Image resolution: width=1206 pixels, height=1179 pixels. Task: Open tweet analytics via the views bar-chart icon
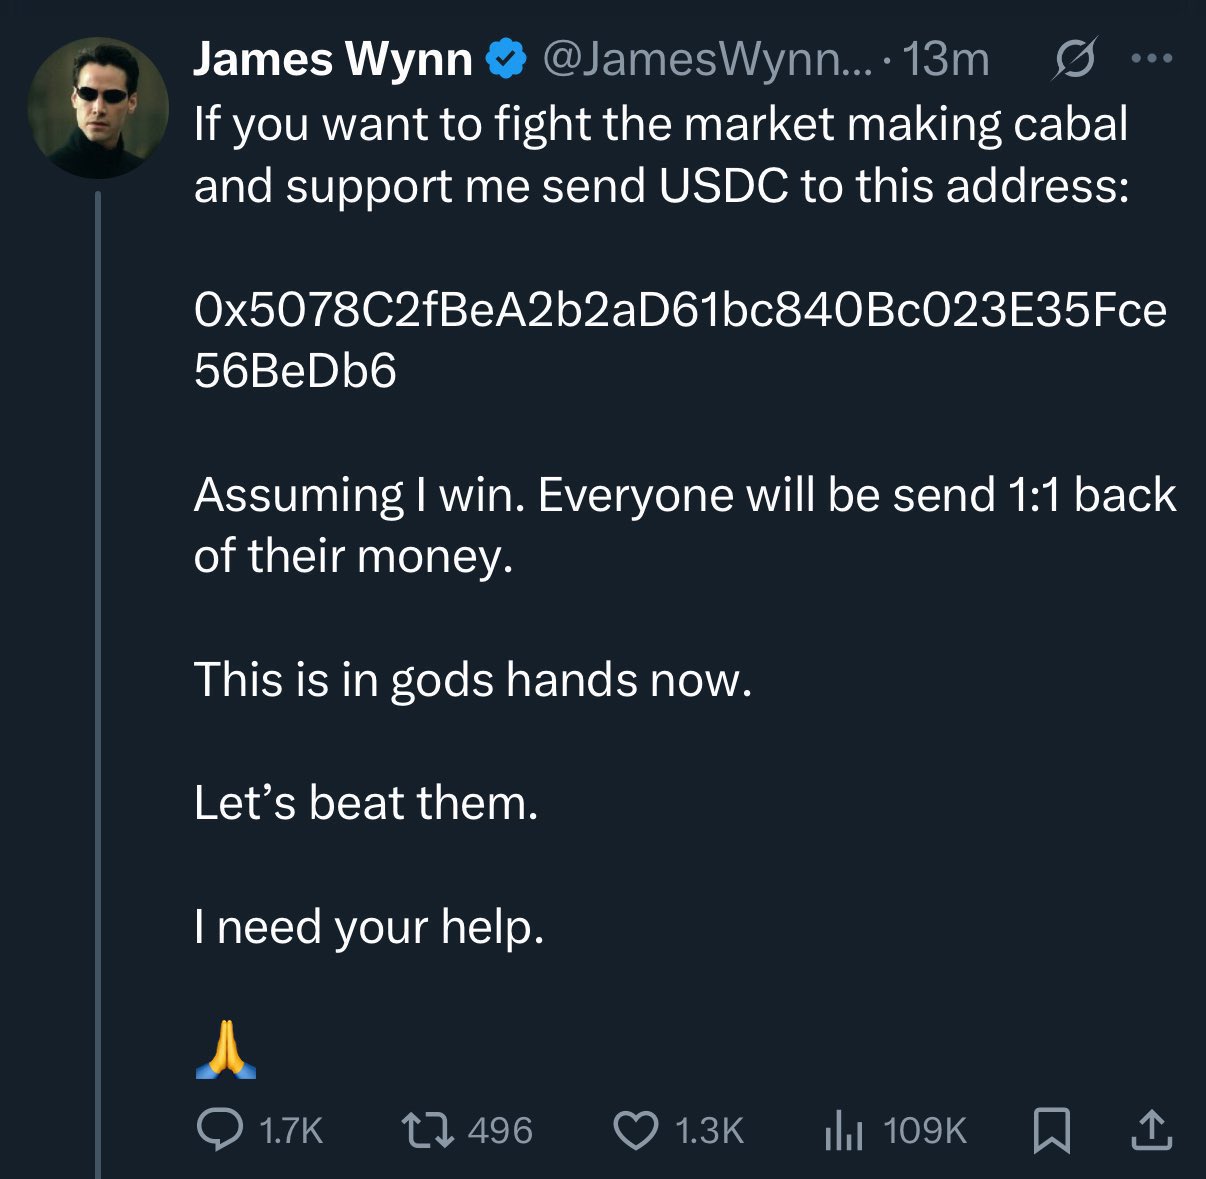843,1131
